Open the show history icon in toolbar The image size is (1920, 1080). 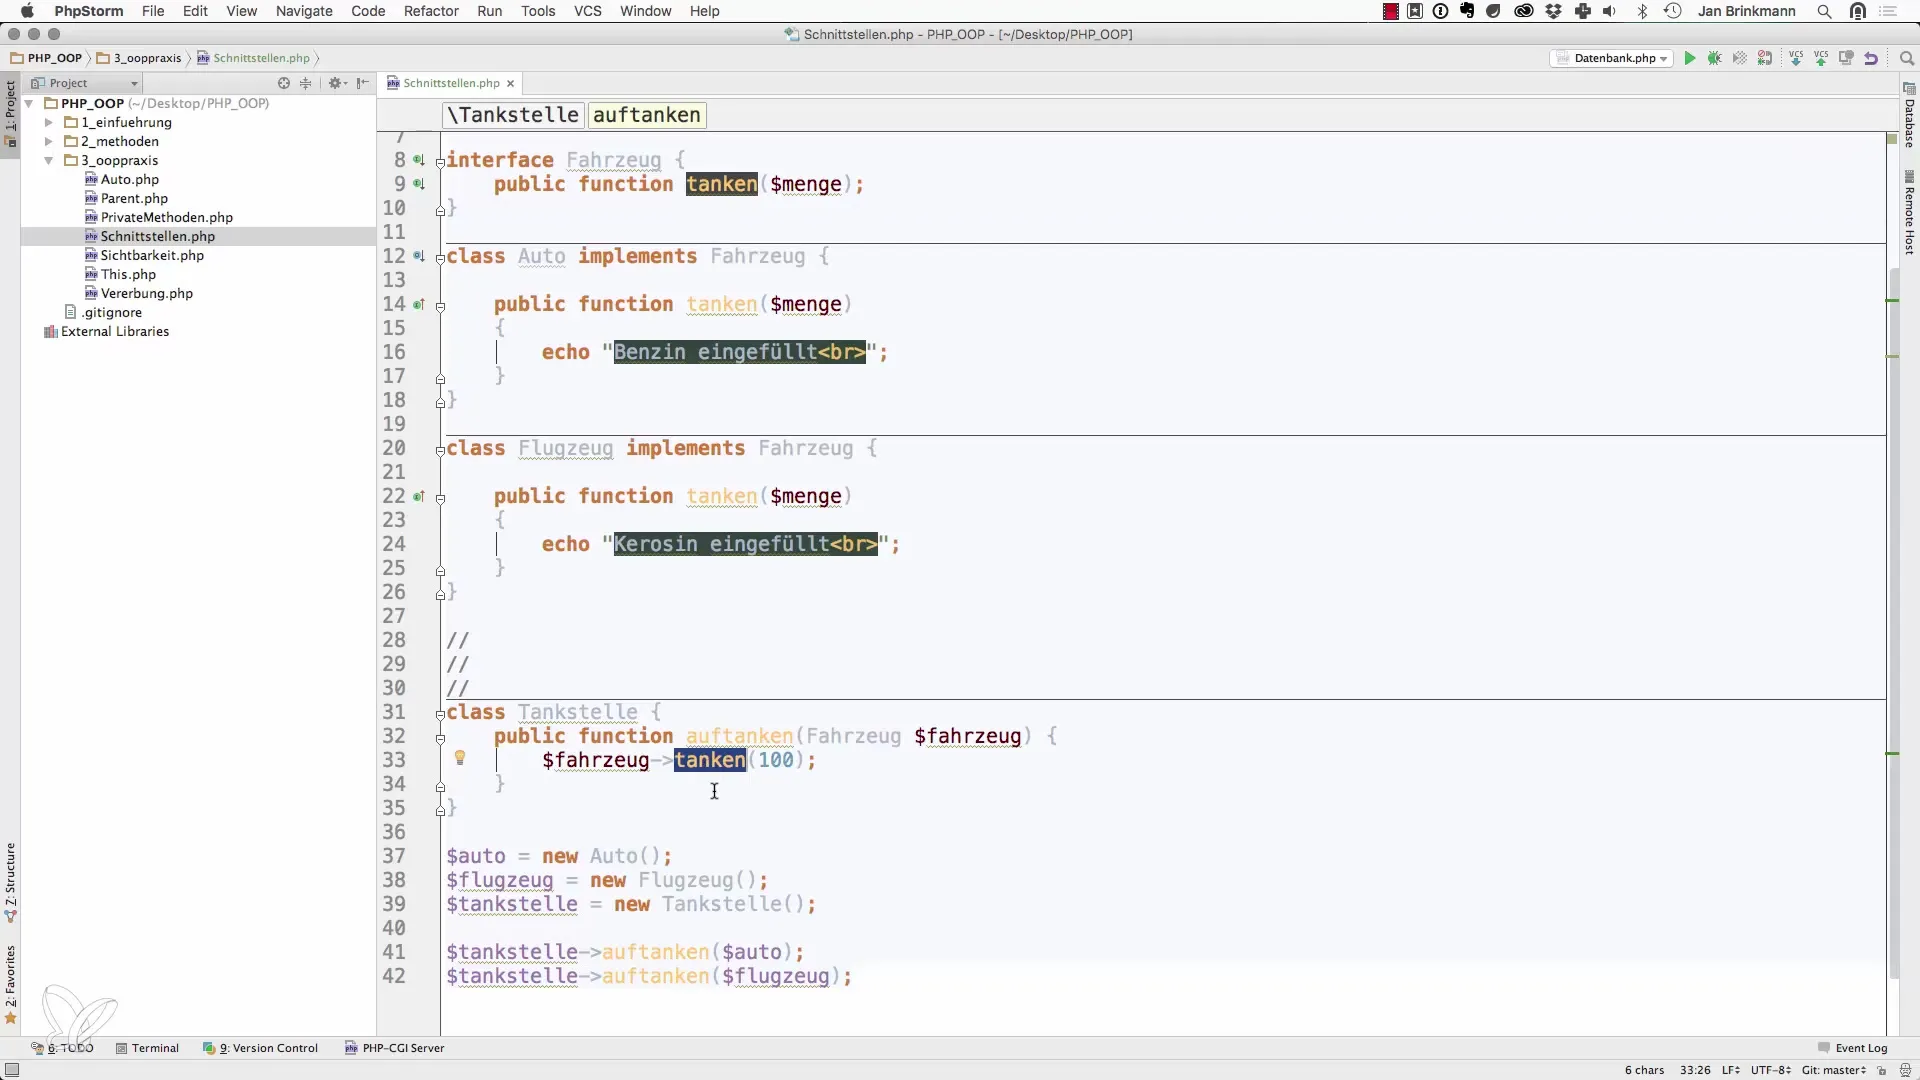[1846, 59]
